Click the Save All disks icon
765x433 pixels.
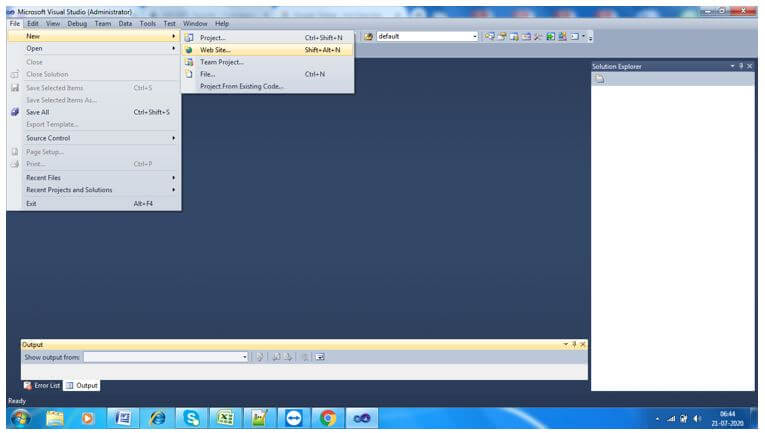click(15, 112)
